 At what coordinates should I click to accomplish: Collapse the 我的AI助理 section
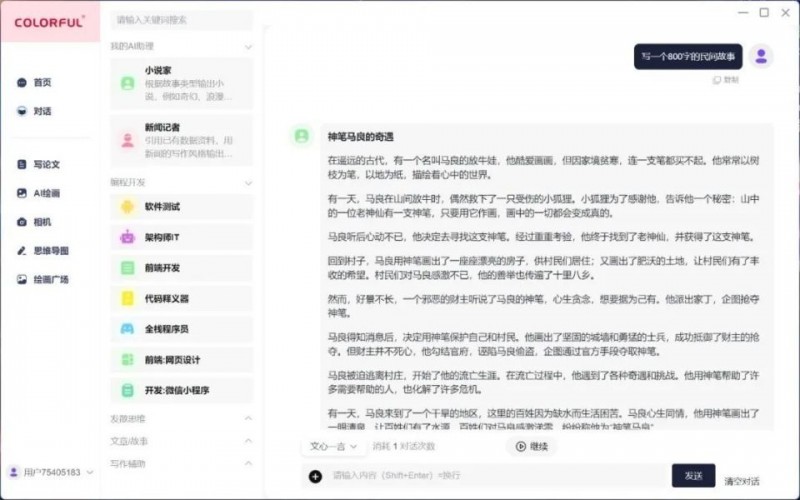(248, 46)
